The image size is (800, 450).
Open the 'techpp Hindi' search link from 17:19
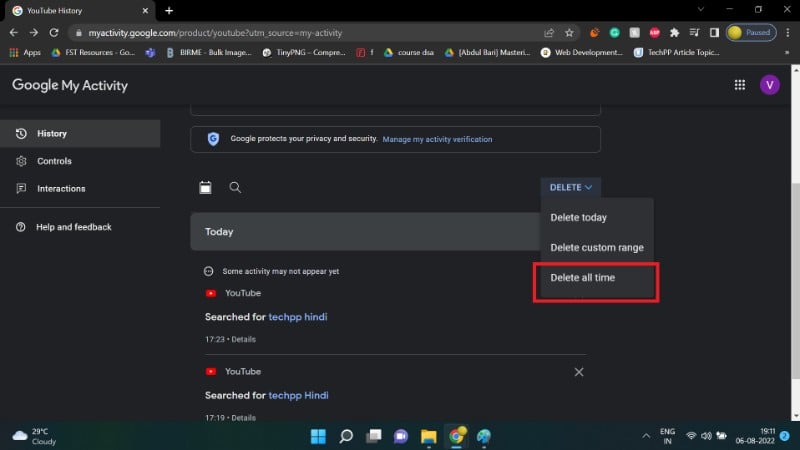[298, 395]
